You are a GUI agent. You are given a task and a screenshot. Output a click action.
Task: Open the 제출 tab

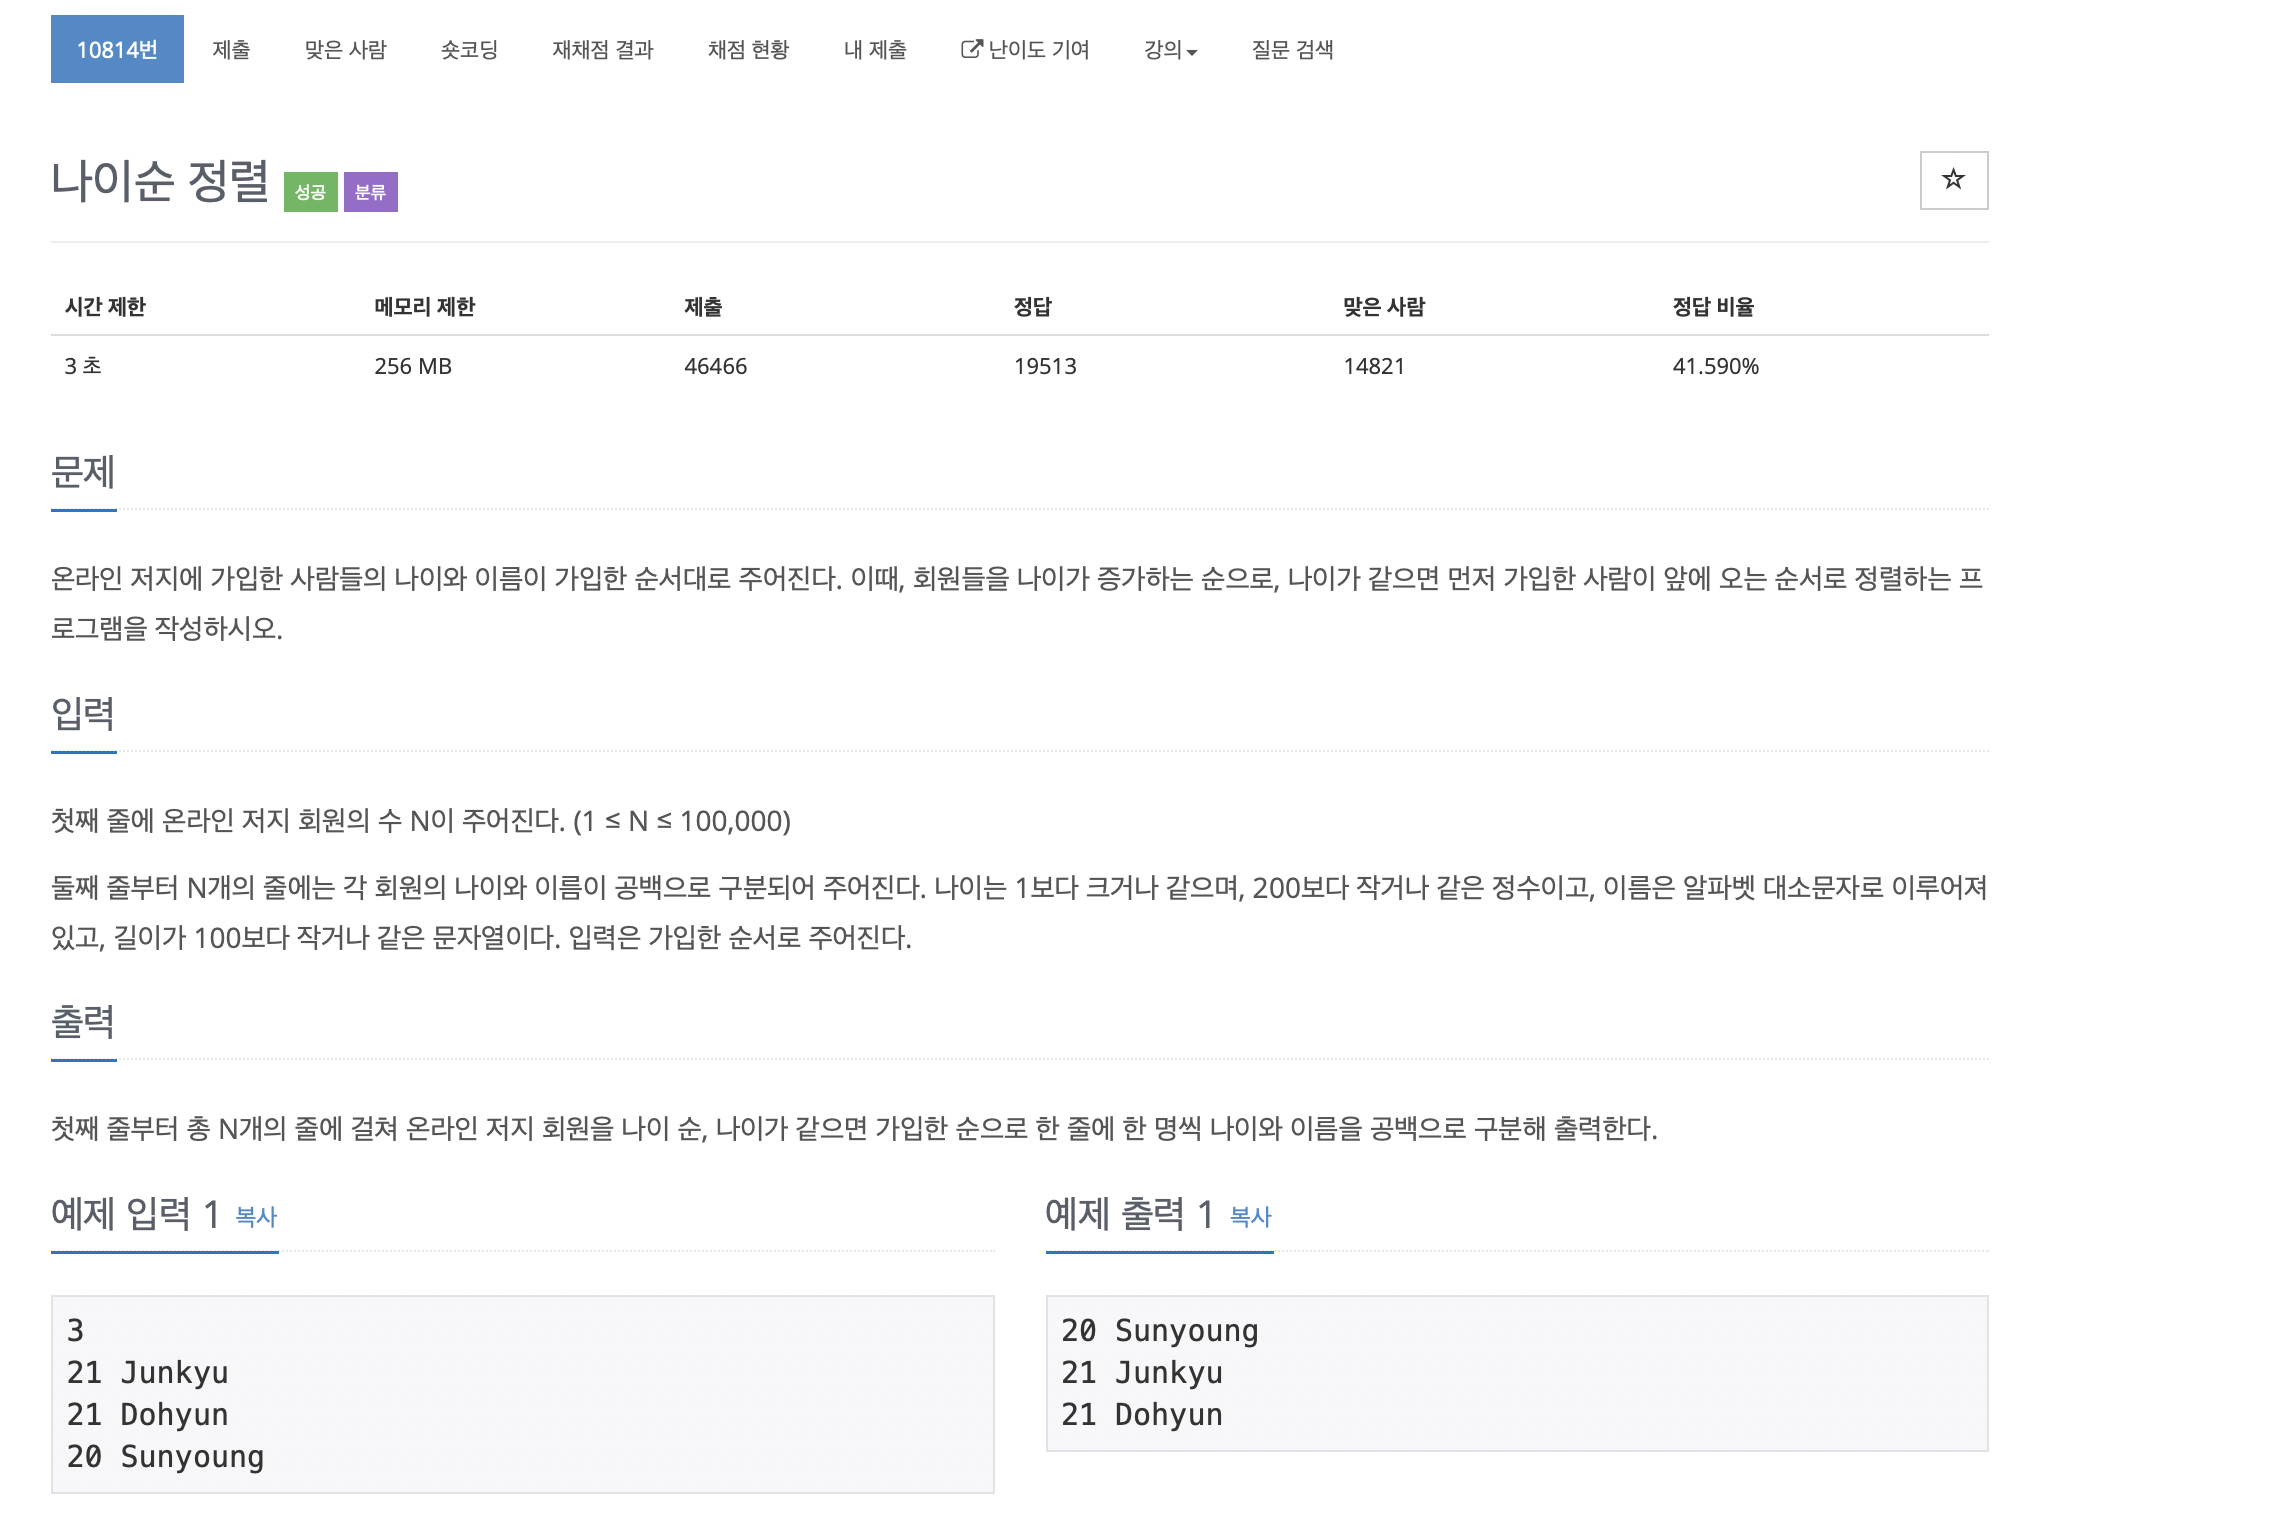[231, 49]
